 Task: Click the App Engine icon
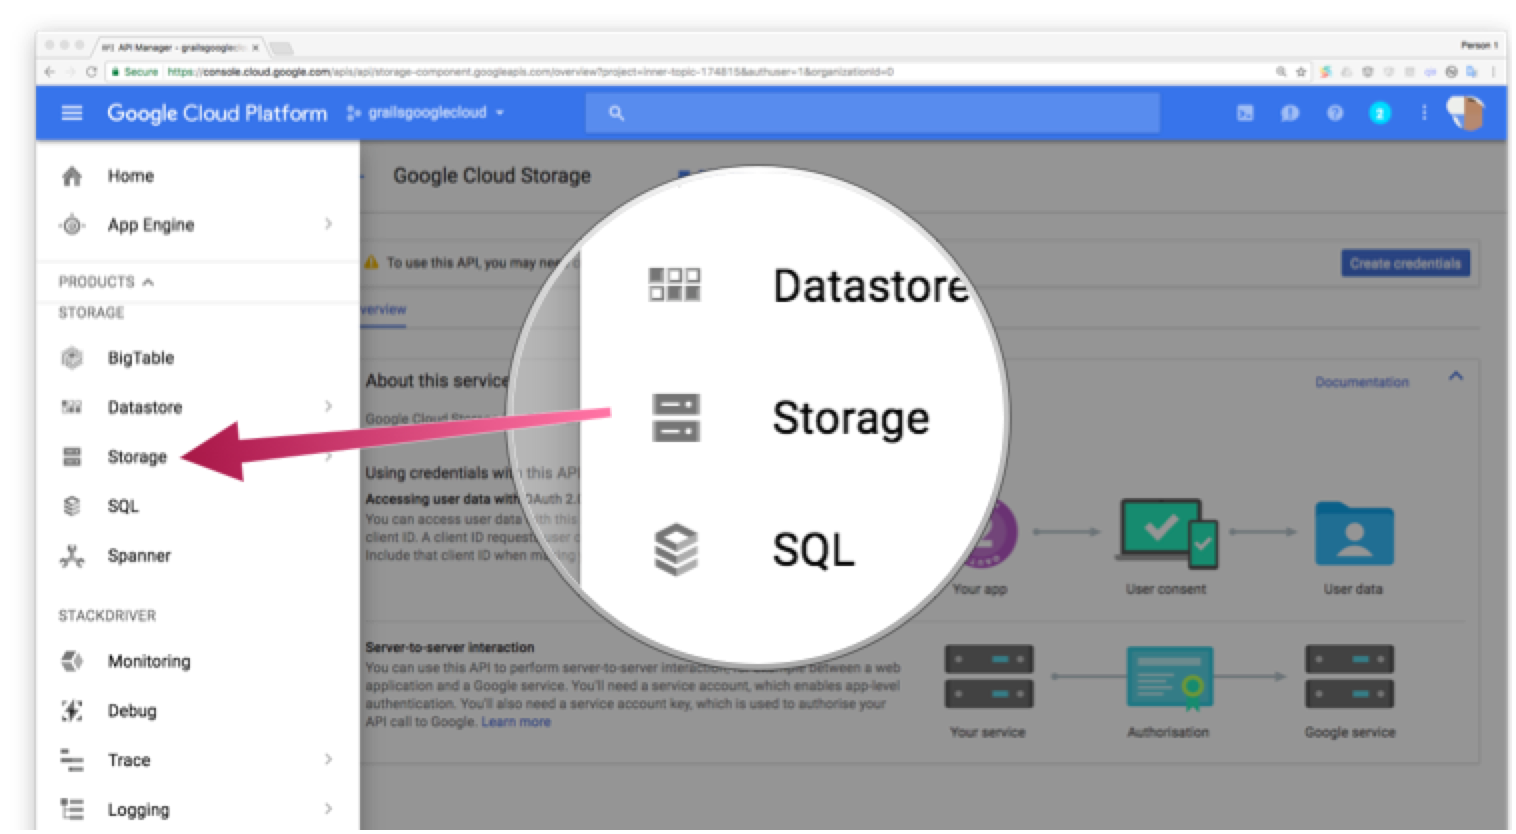click(72, 225)
